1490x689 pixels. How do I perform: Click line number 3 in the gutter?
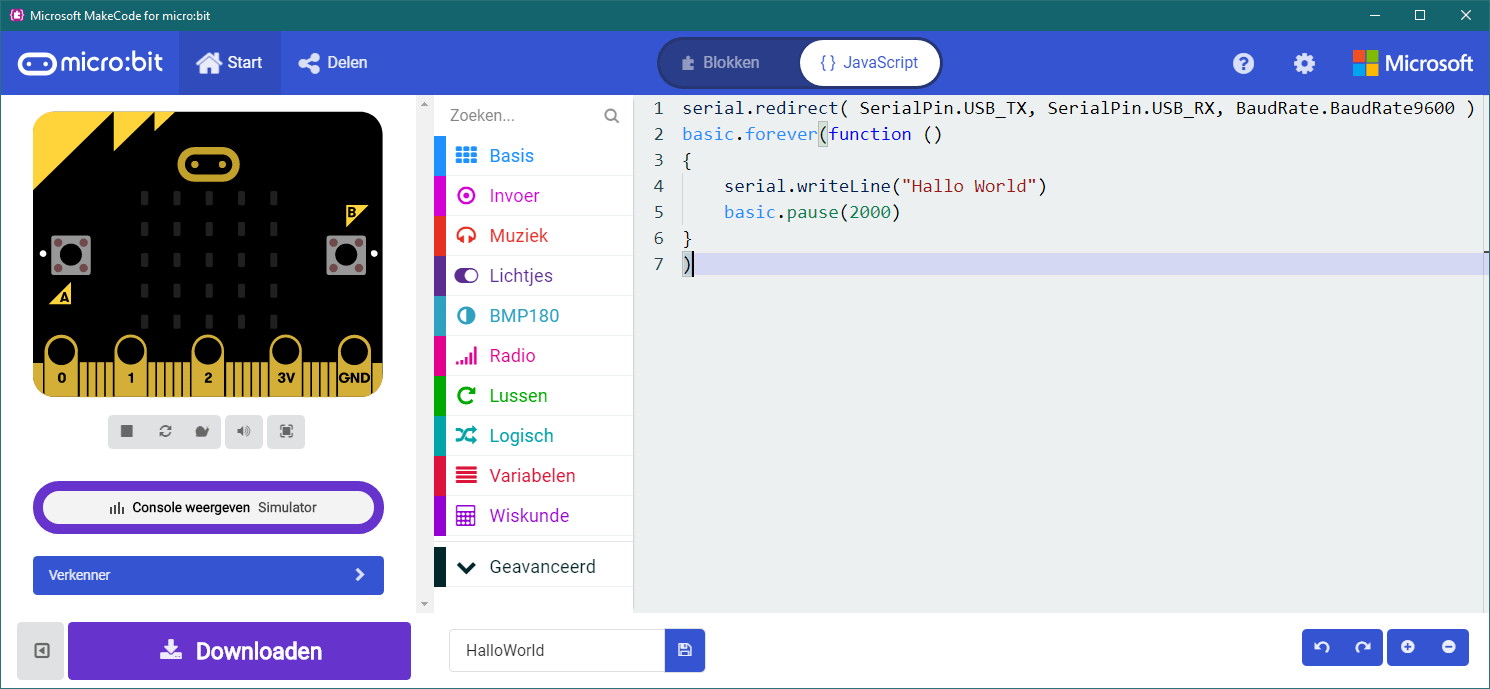657,160
